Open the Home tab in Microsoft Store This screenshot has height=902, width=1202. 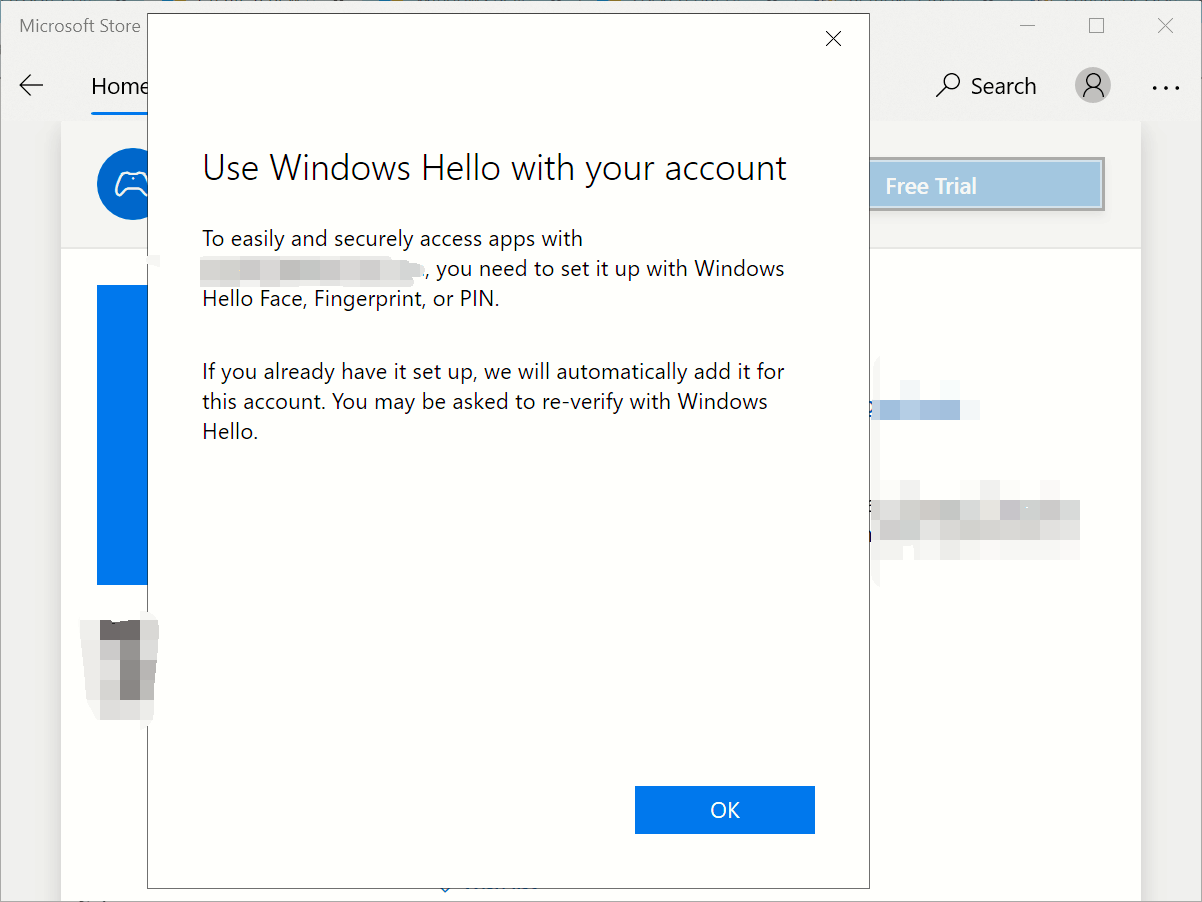(120, 87)
